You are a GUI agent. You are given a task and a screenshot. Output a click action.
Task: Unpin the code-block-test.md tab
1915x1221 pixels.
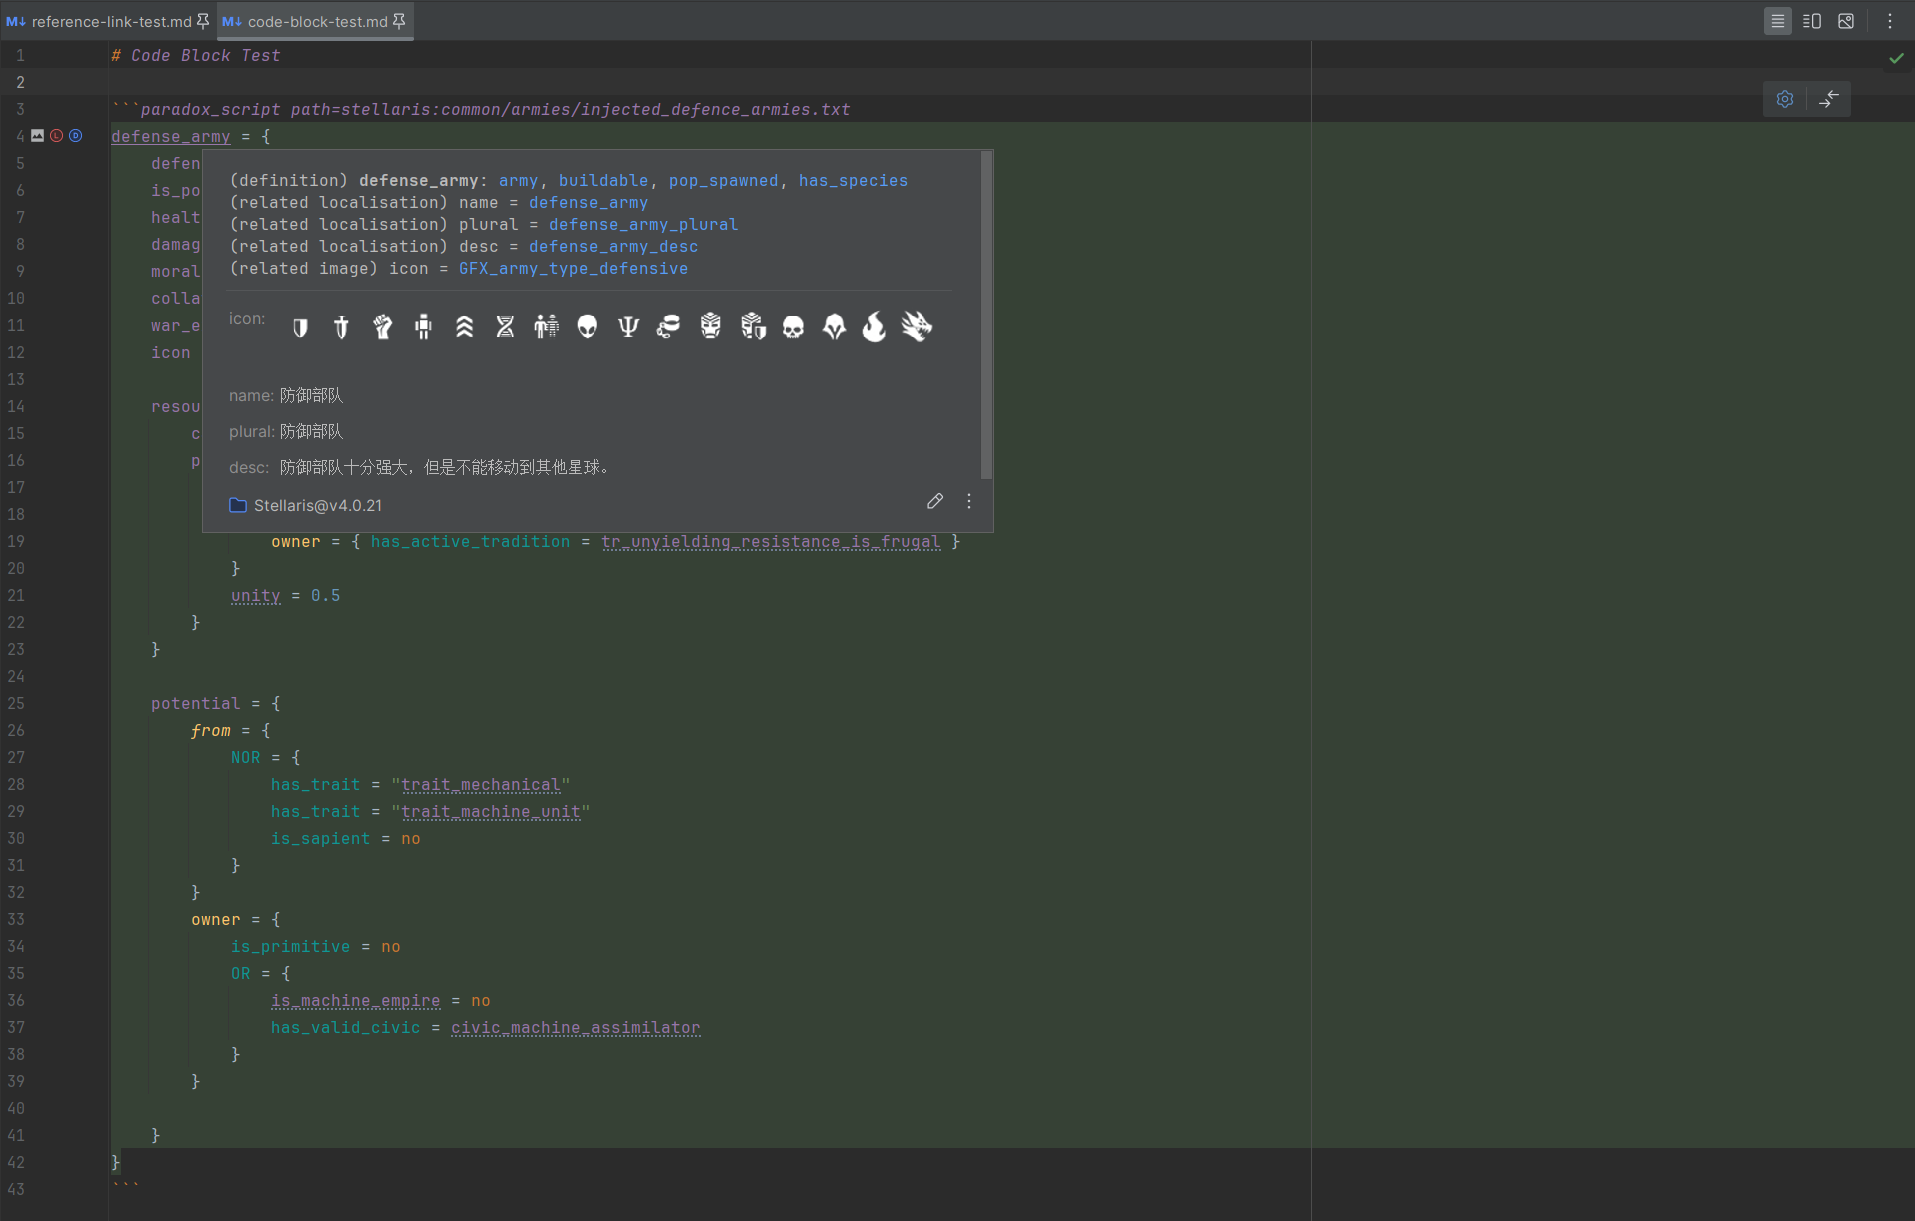pos(399,21)
